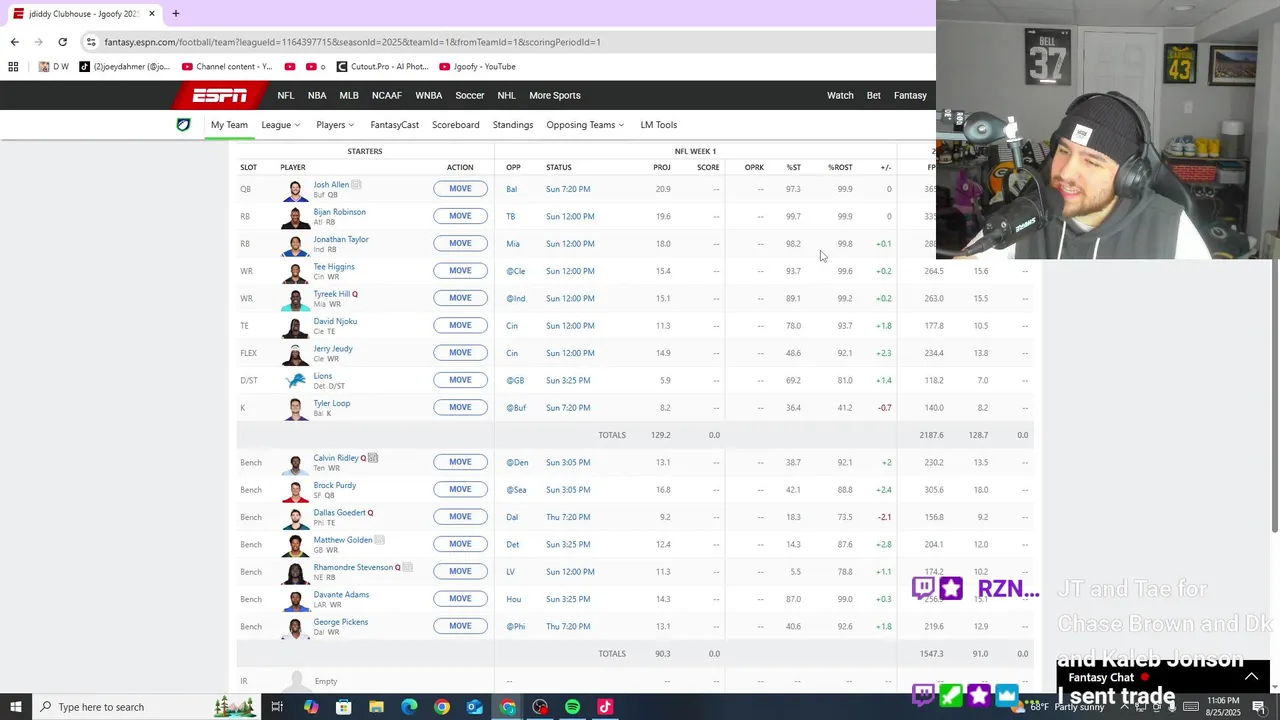
Task: Click the team shield logo icon
Action: [x=183, y=125]
